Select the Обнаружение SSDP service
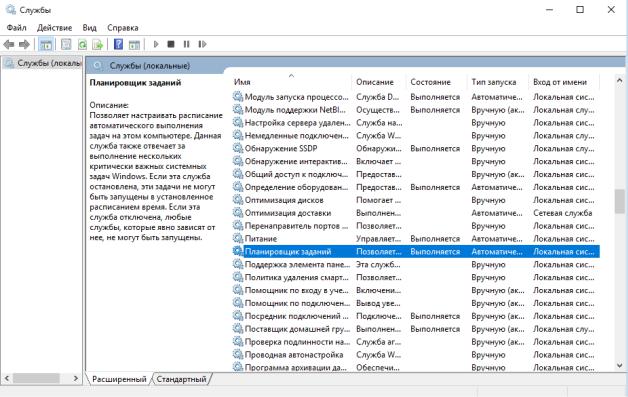 coord(415,149)
